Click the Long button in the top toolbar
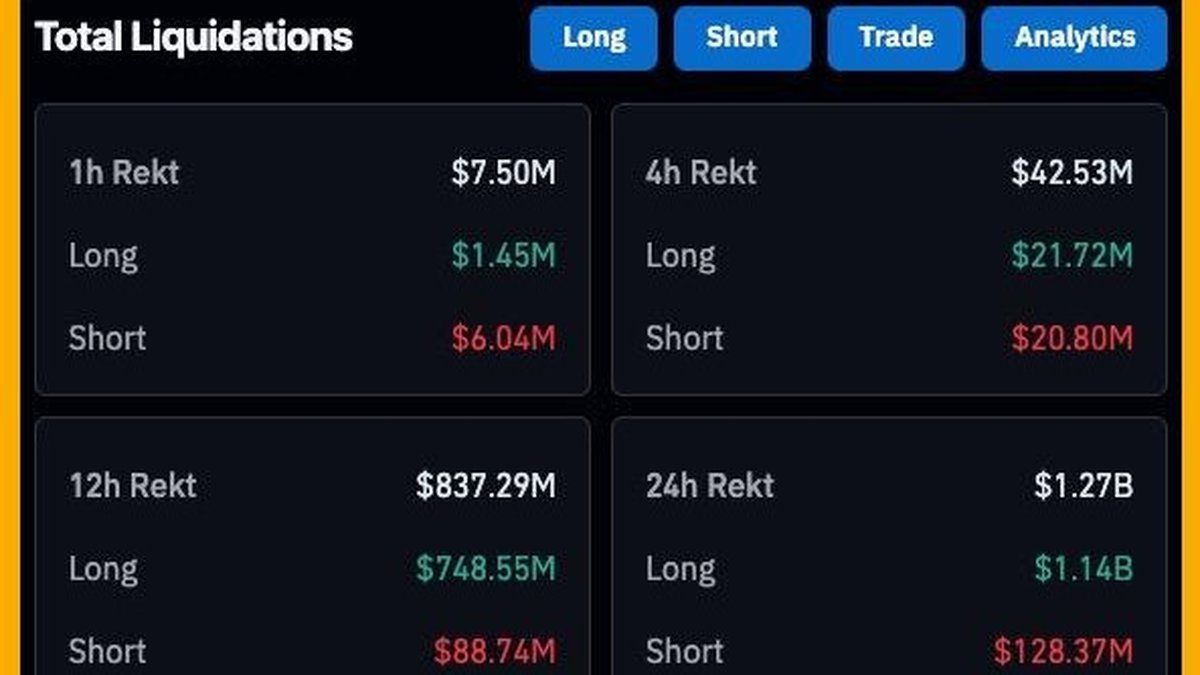This screenshot has height=675, width=1200. tap(595, 38)
